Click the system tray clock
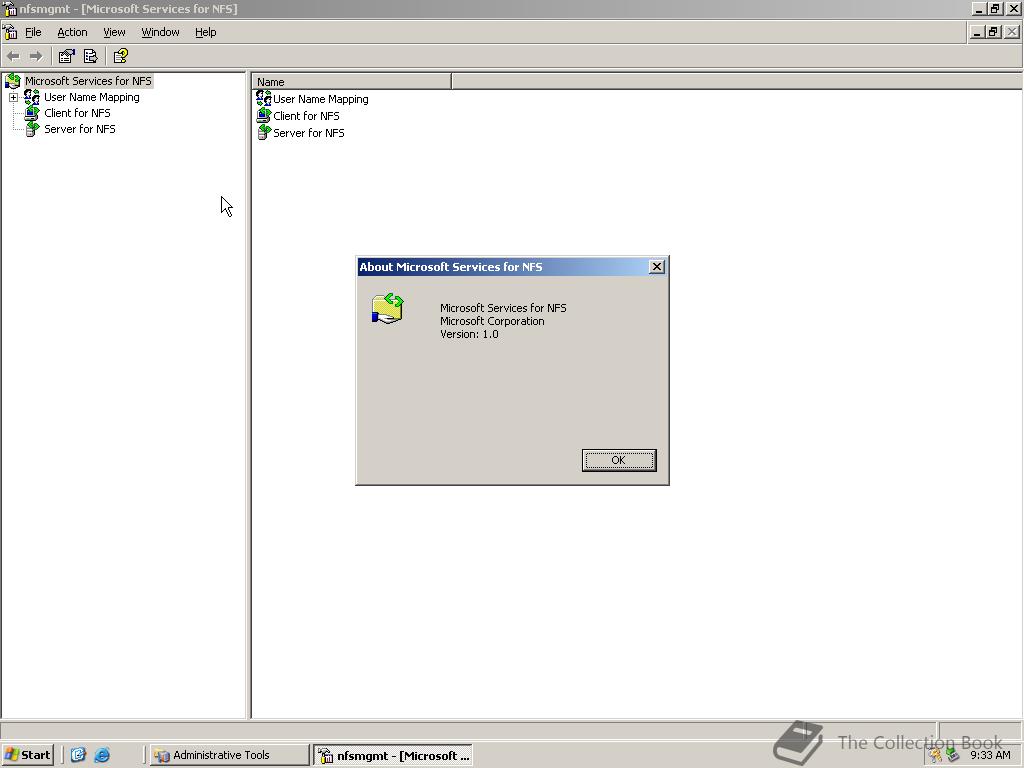The width and height of the screenshot is (1024, 768). [x=990, y=755]
